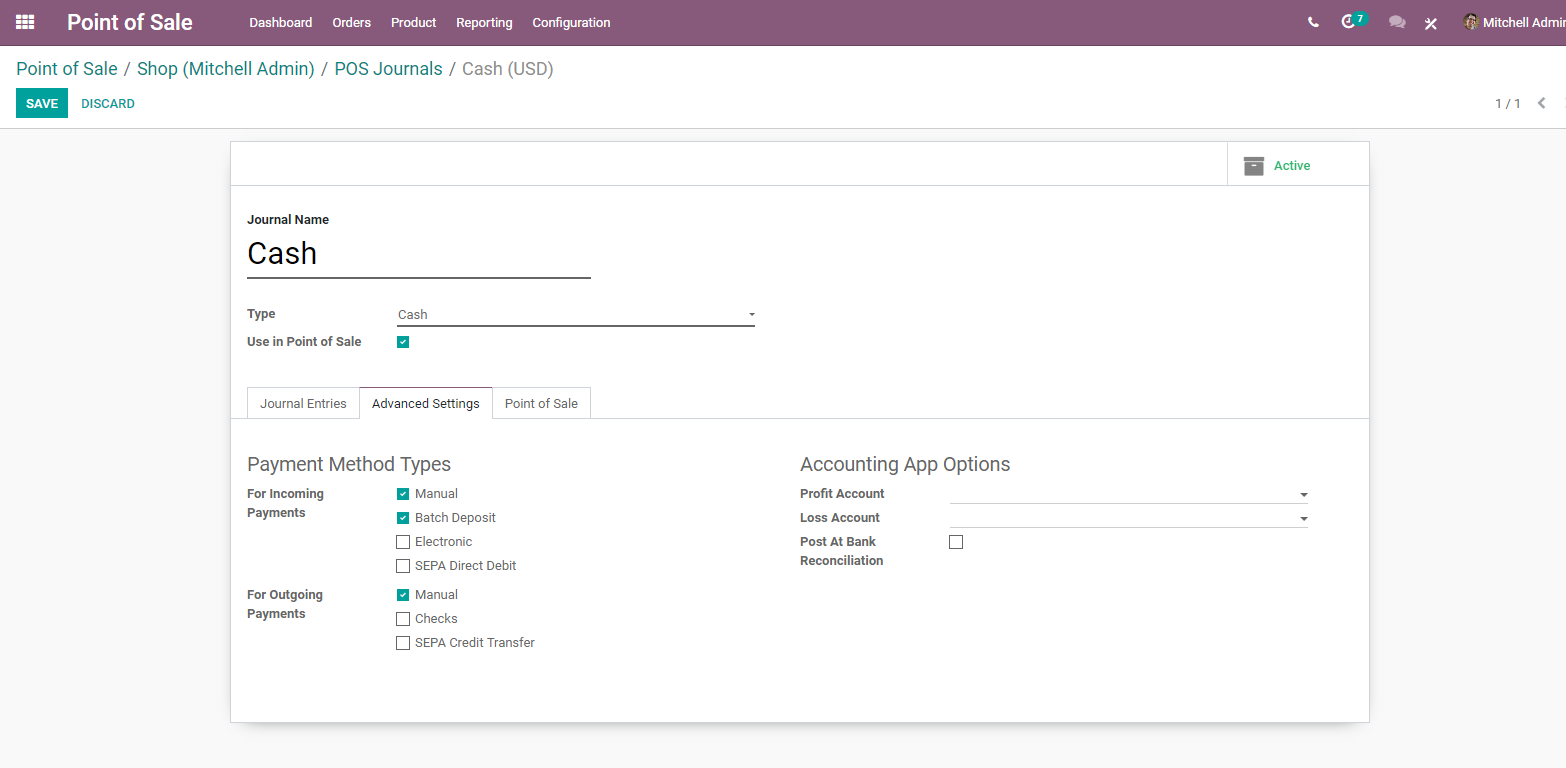
Task: Enable Checks outgoing payment checkbox
Action: tap(403, 619)
